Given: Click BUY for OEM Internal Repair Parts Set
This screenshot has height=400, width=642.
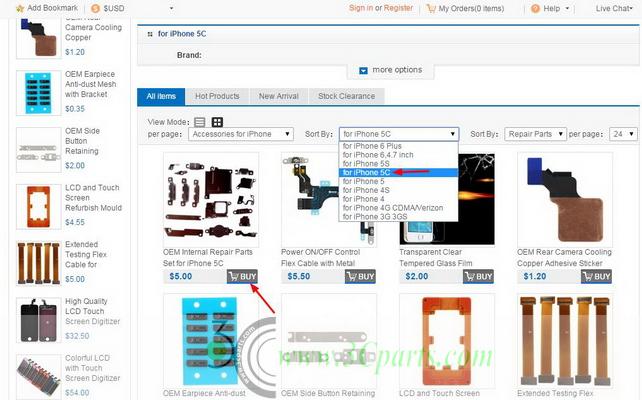Looking at the screenshot, I should (242, 276).
